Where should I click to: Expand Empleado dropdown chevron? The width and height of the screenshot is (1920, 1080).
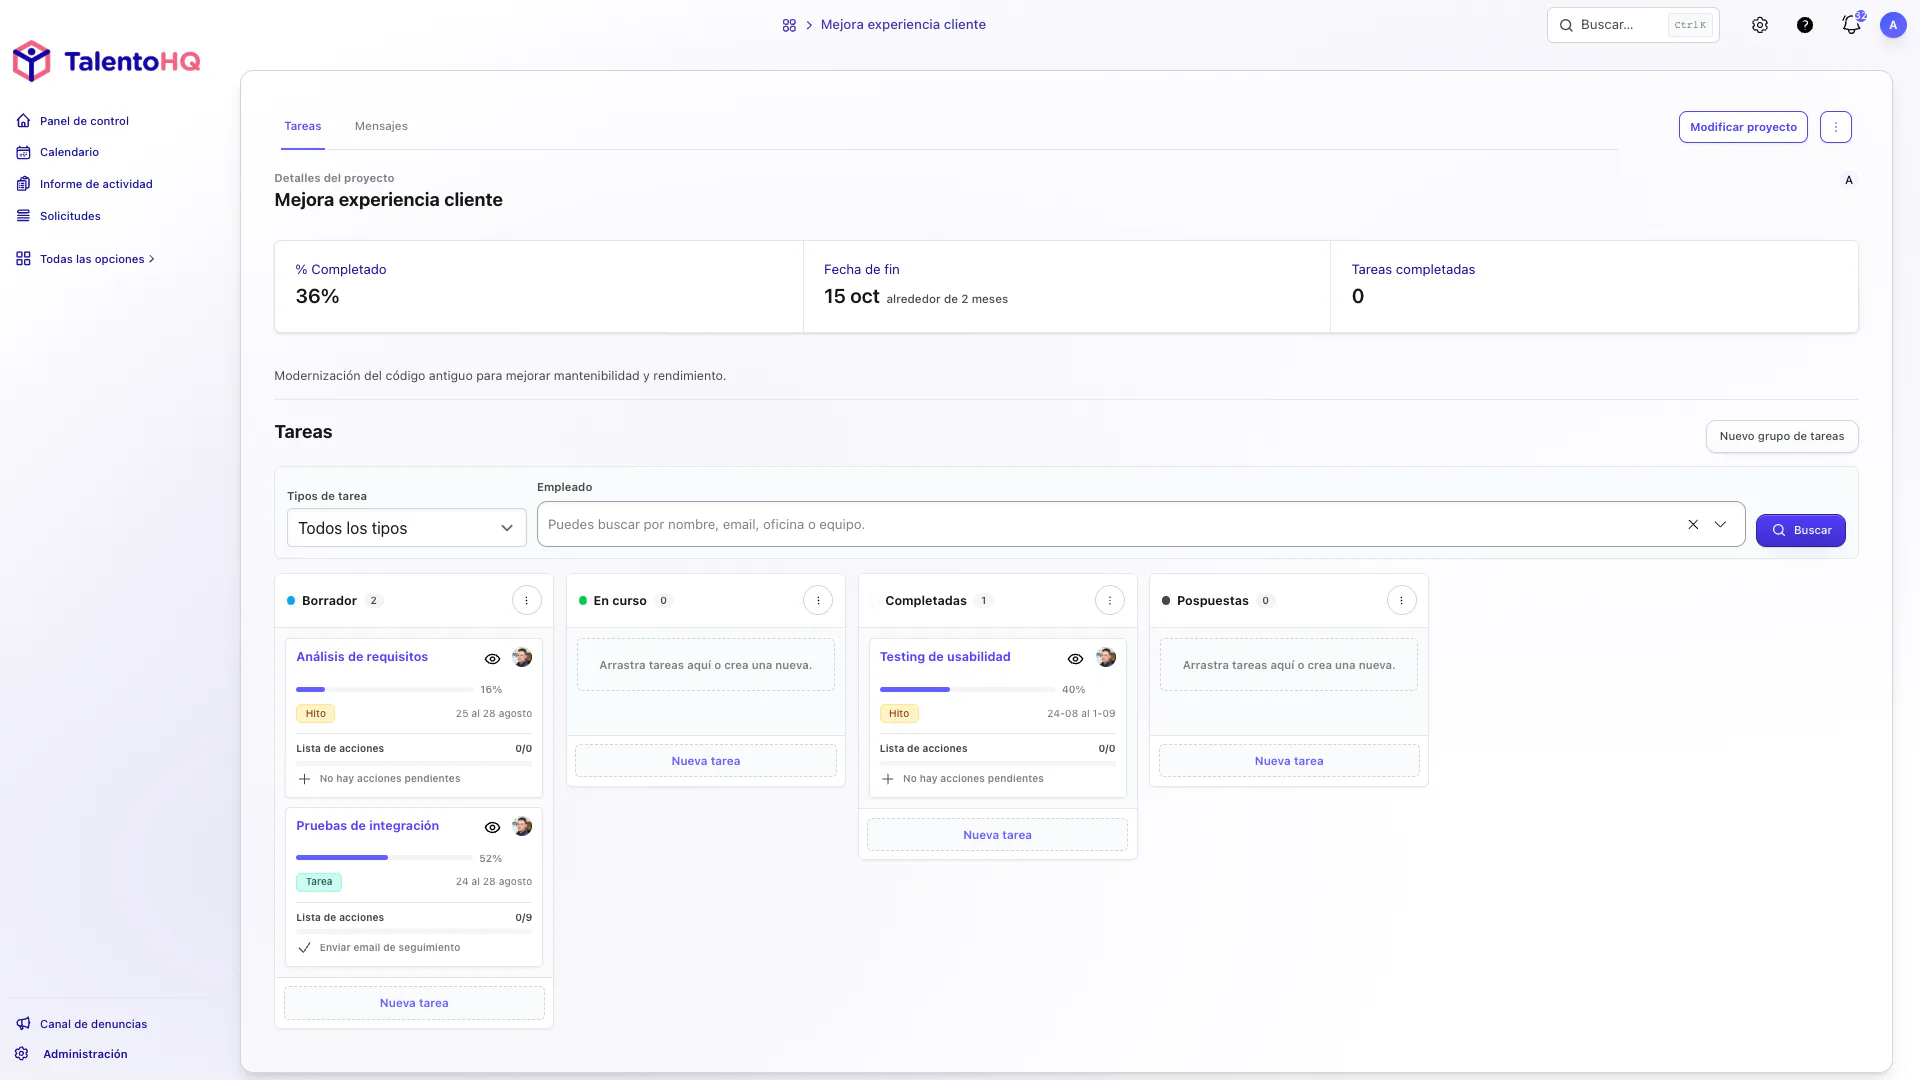point(1721,525)
